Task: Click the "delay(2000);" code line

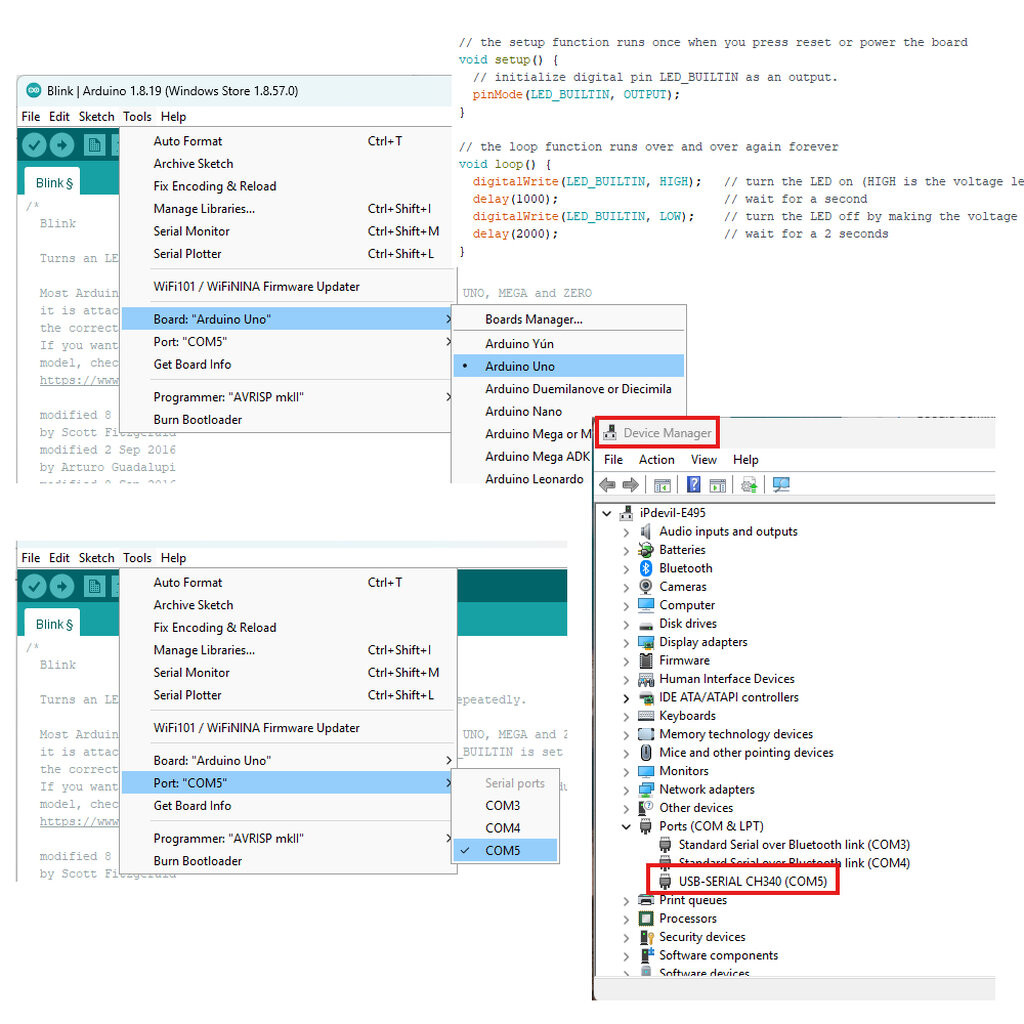Action: 515,234
